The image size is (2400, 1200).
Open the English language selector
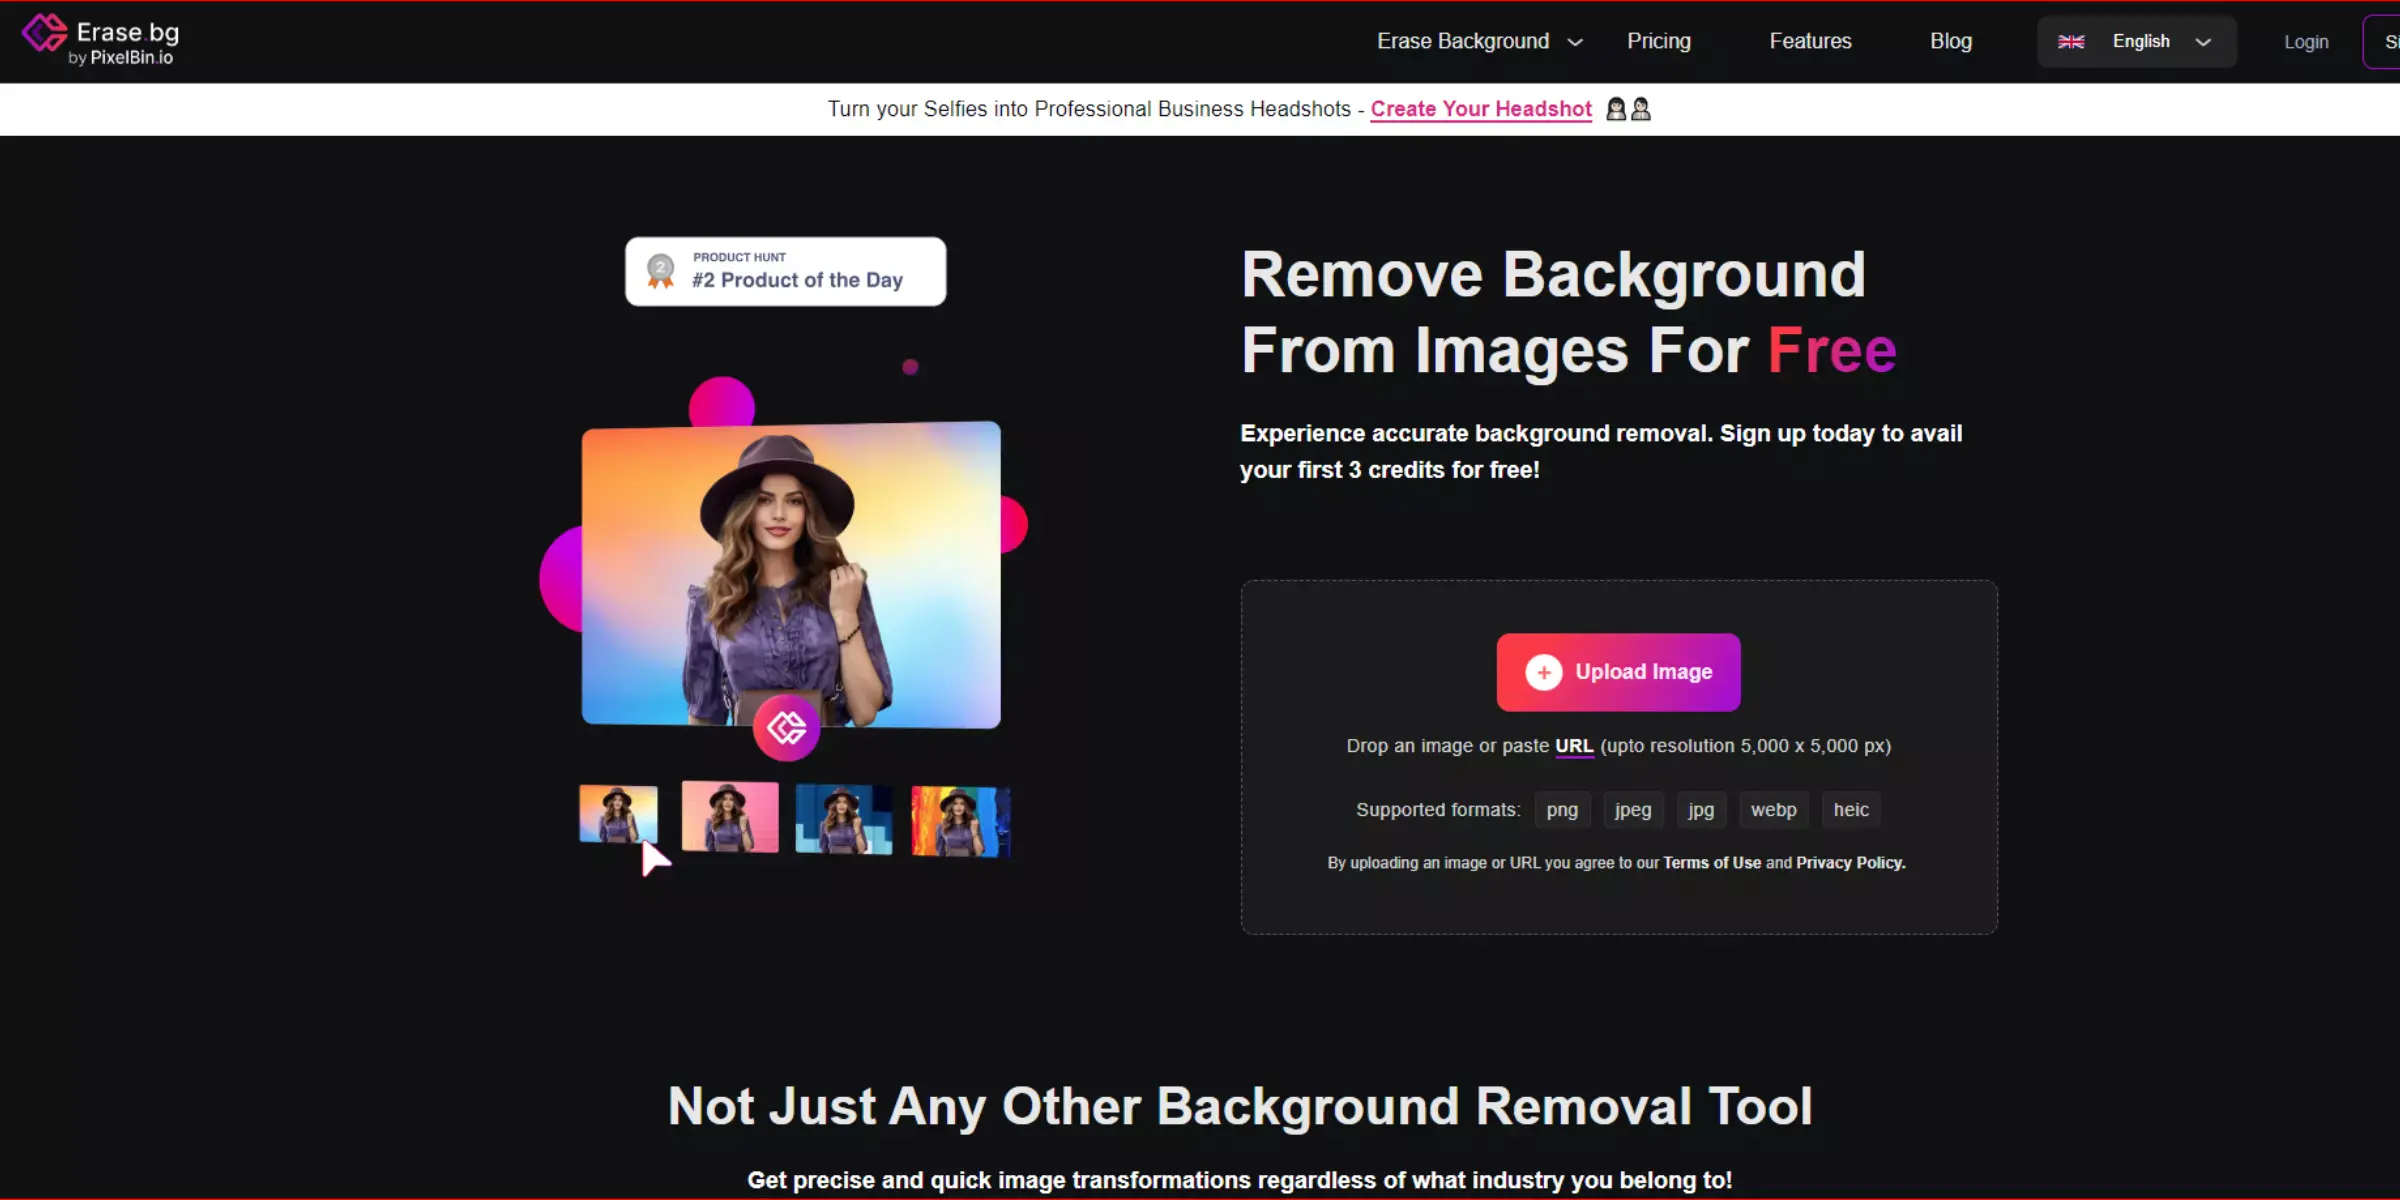[x=2136, y=41]
